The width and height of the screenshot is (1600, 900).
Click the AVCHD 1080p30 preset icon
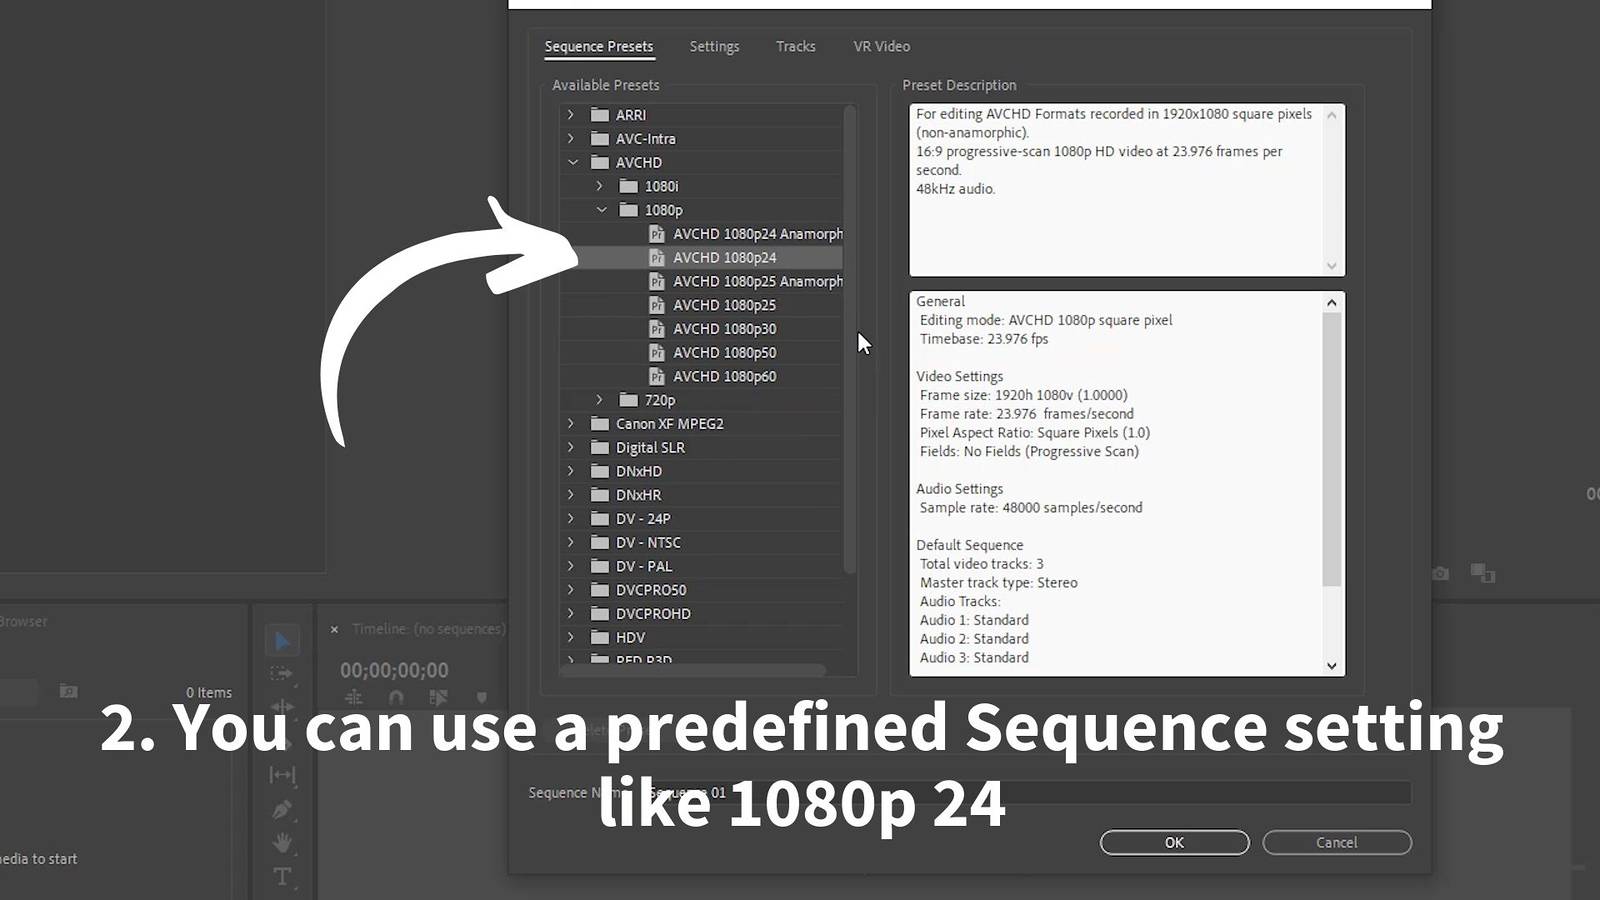coord(657,329)
